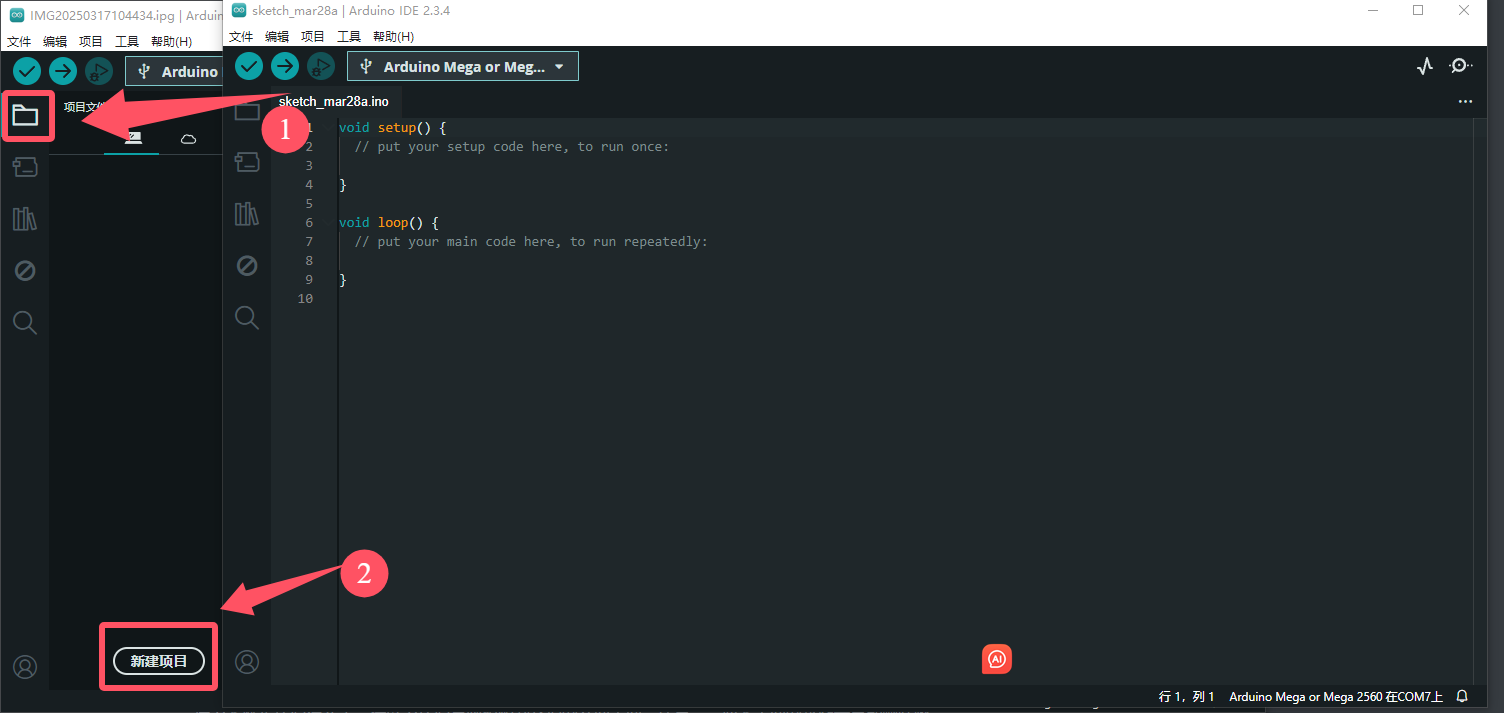Viewport: 1504px width, 713px height.
Task: Open 文件 menu in IMG20250317104434 window
Action: coord(19,41)
